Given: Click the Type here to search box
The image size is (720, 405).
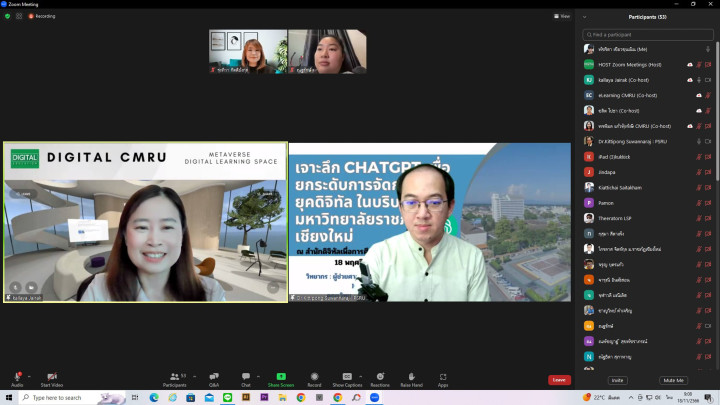Looking at the screenshot, I should pos(73,398).
